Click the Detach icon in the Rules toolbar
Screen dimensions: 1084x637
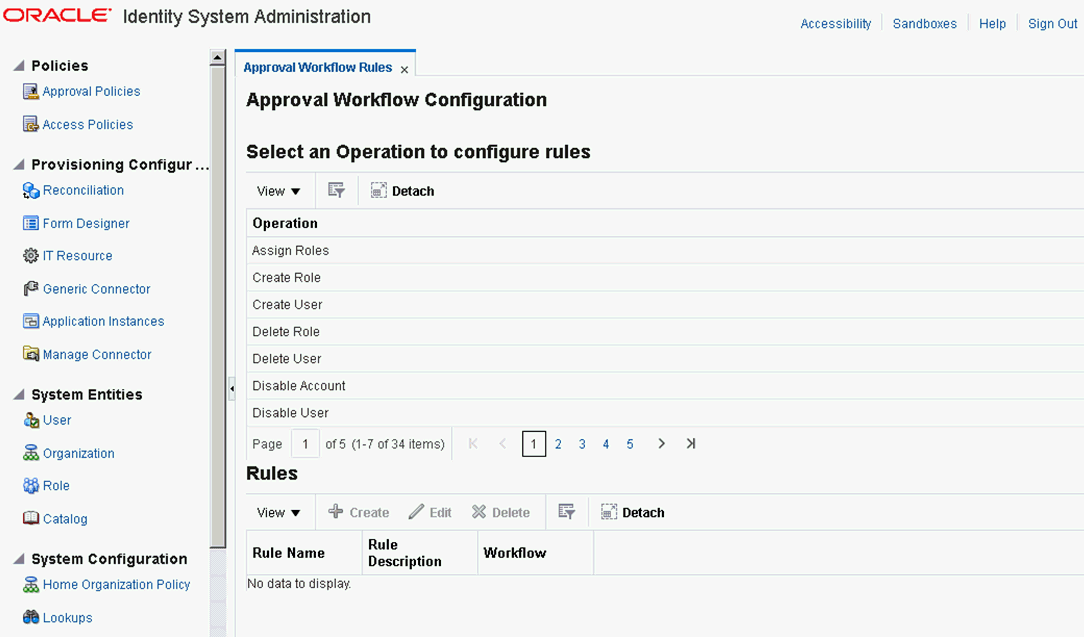tap(608, 512)
